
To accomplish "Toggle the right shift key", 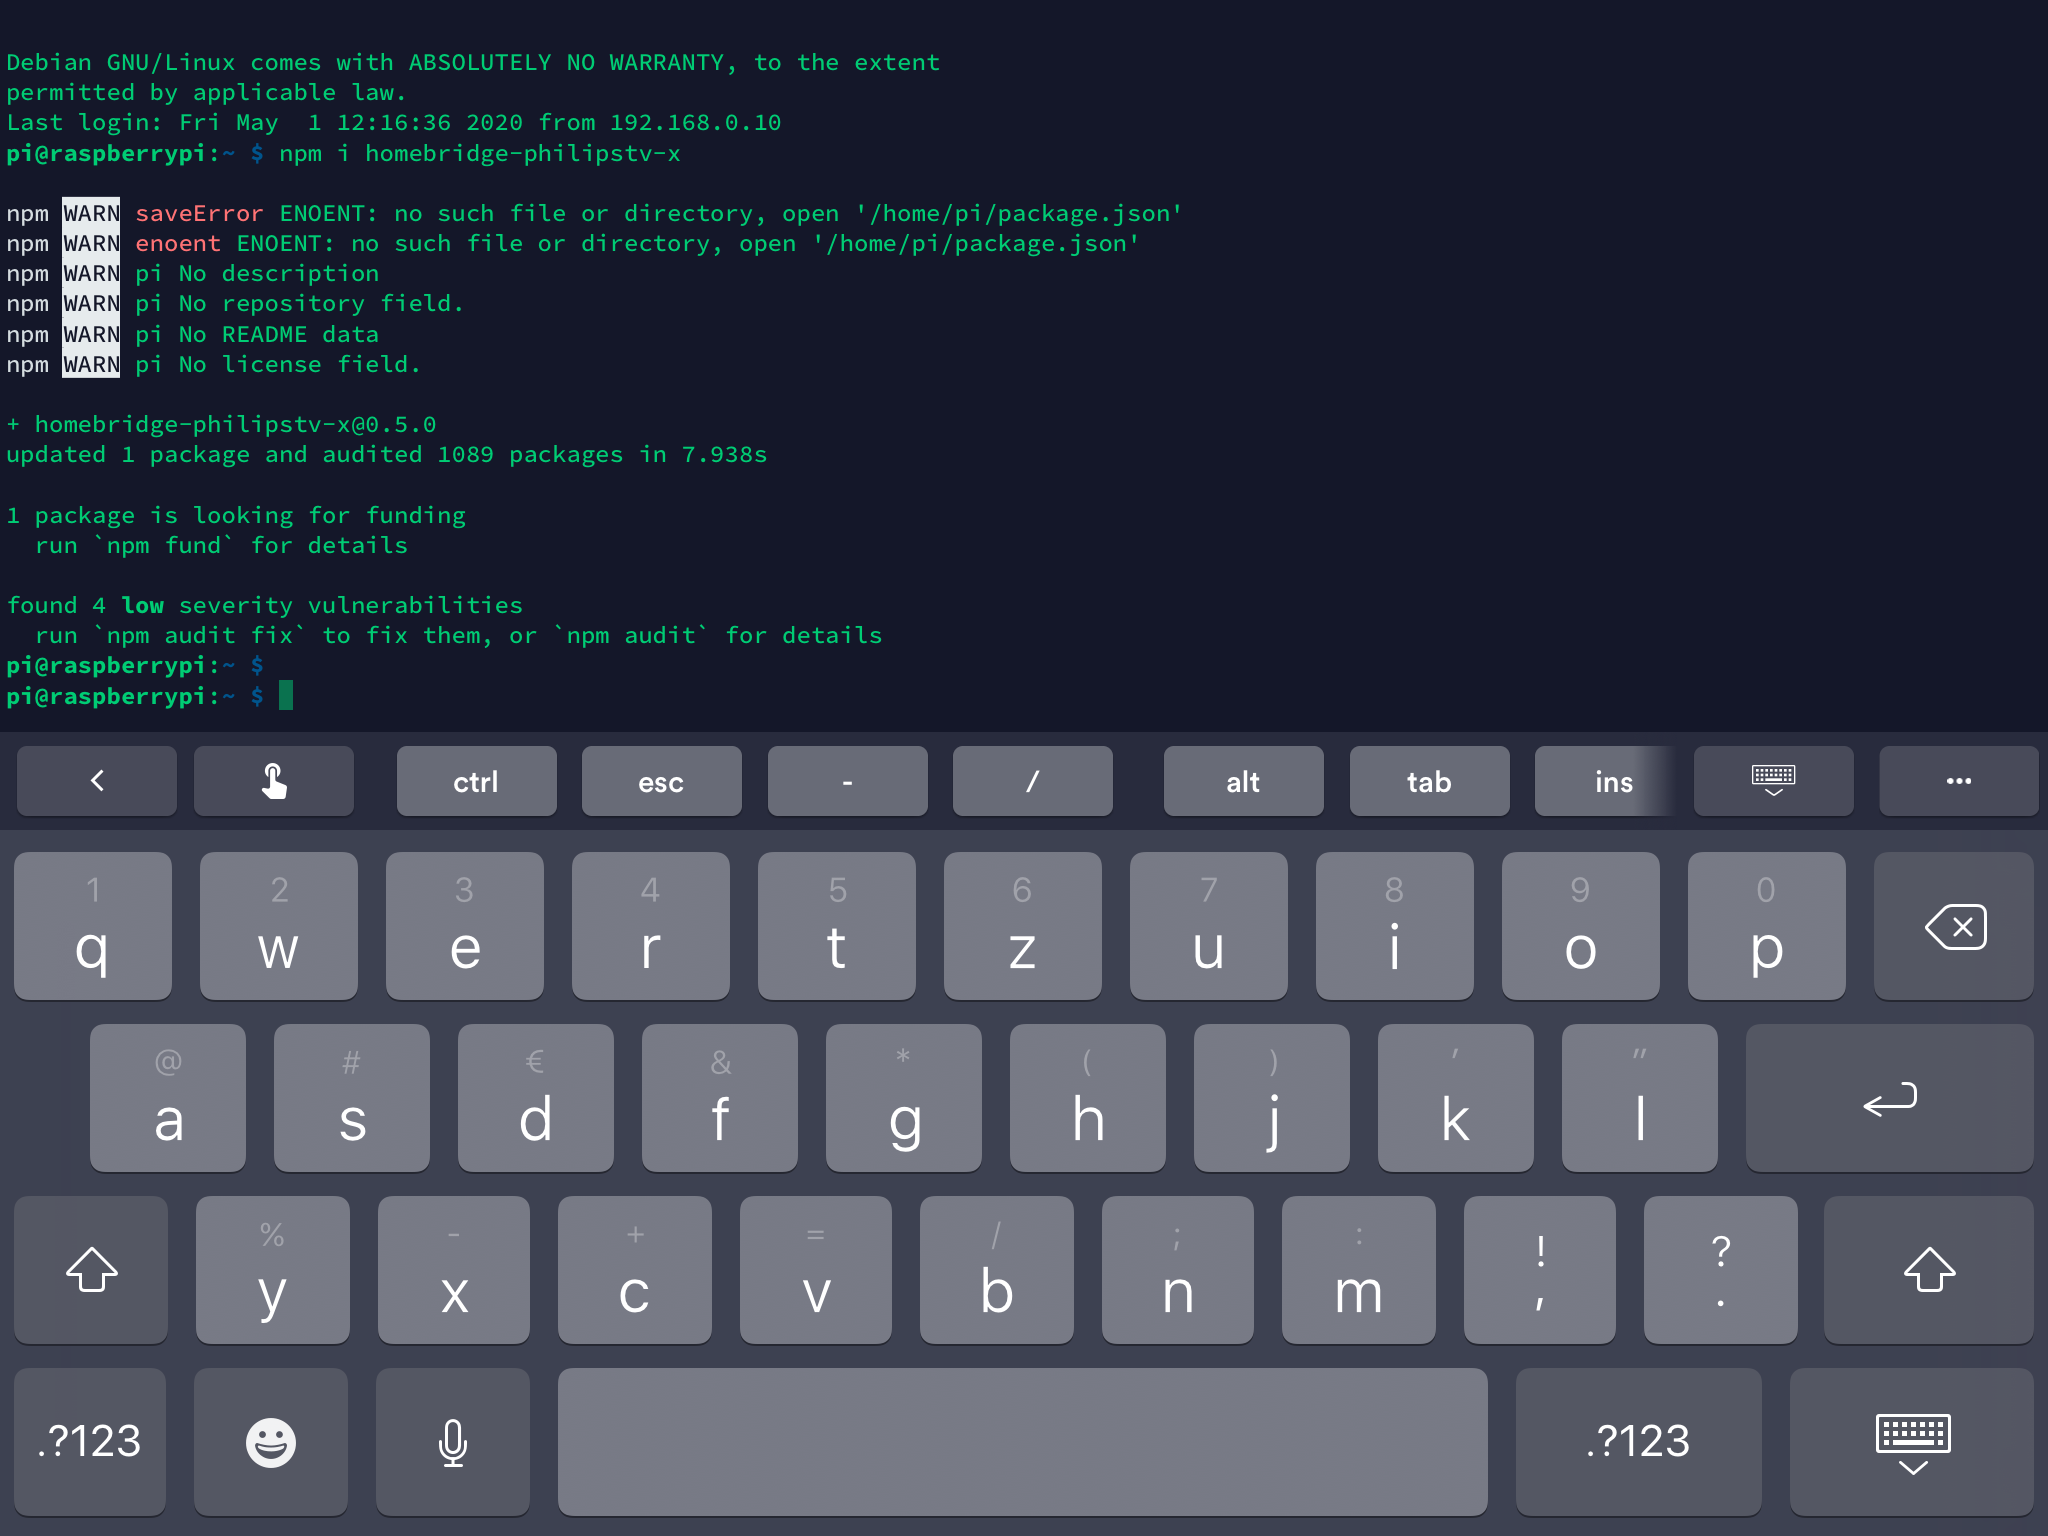I will pos(1928,1269).
